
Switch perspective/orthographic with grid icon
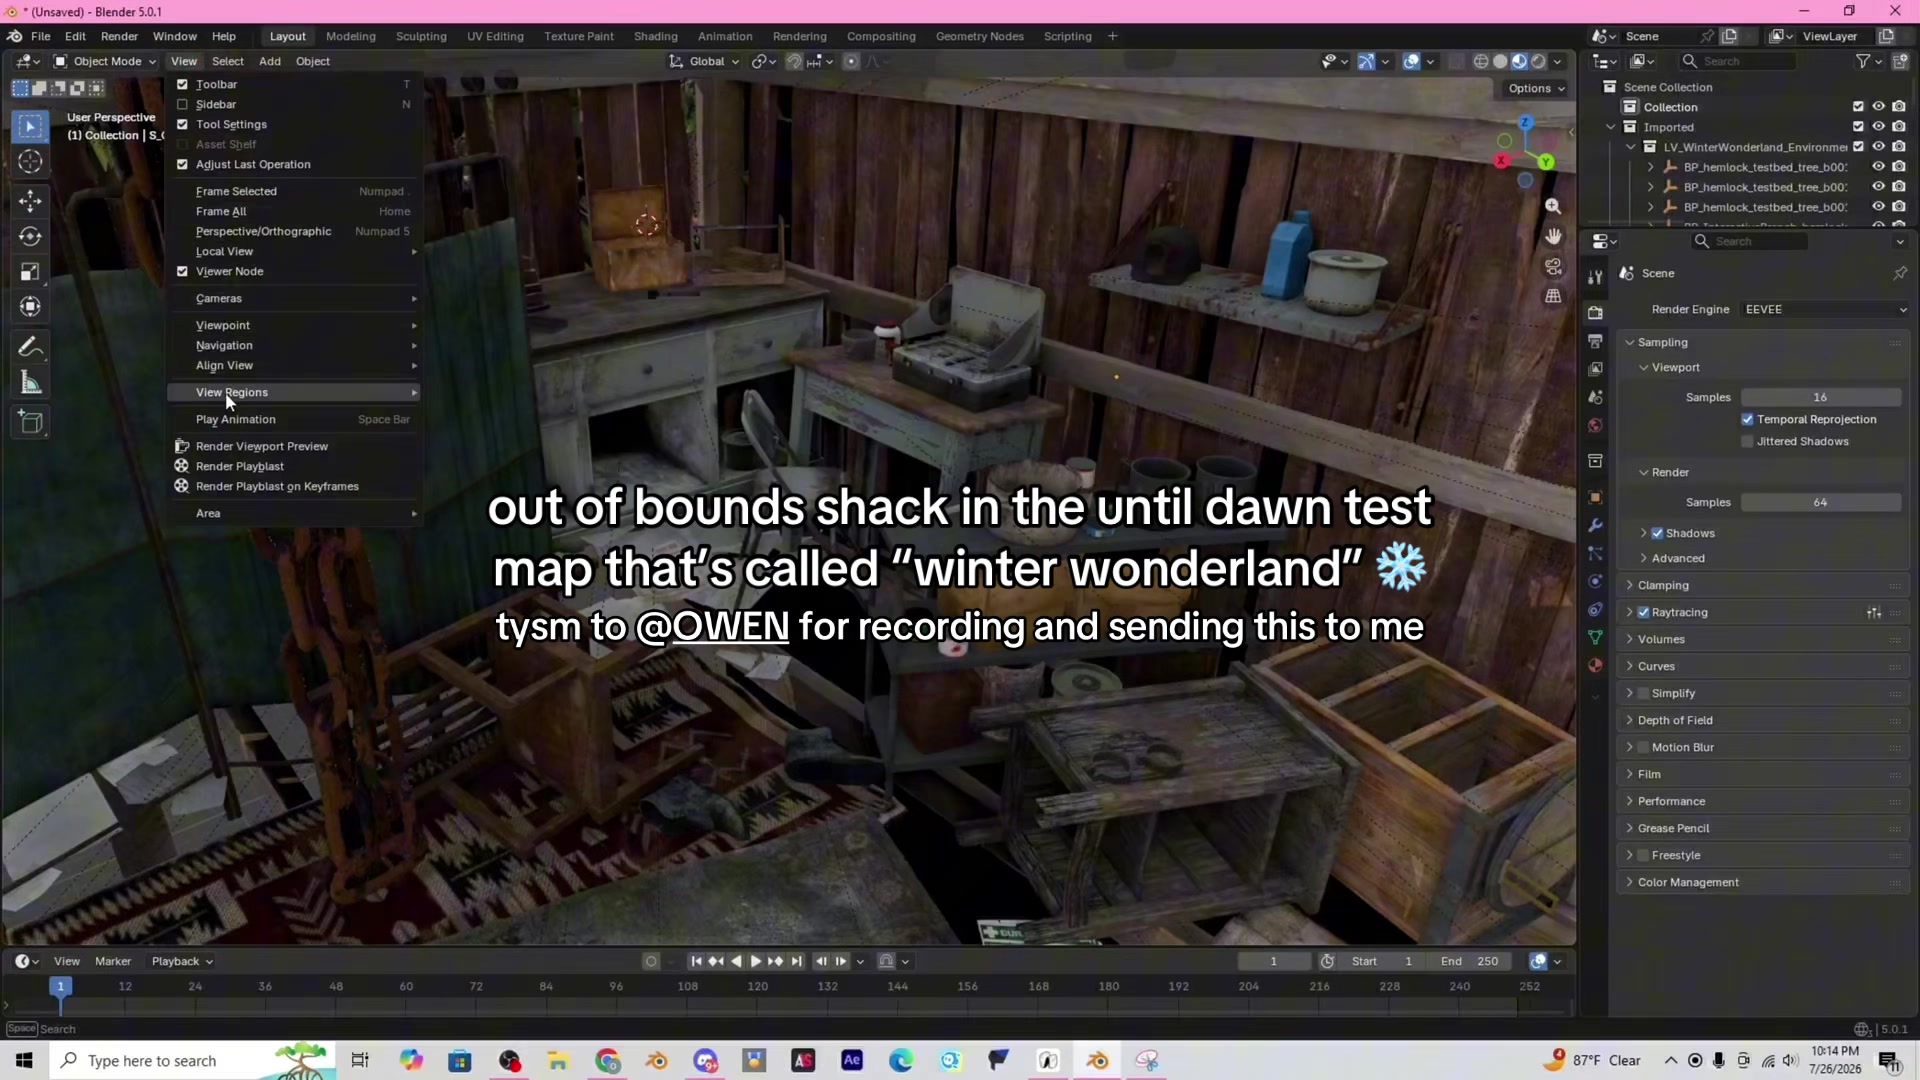pos(1553,297)
